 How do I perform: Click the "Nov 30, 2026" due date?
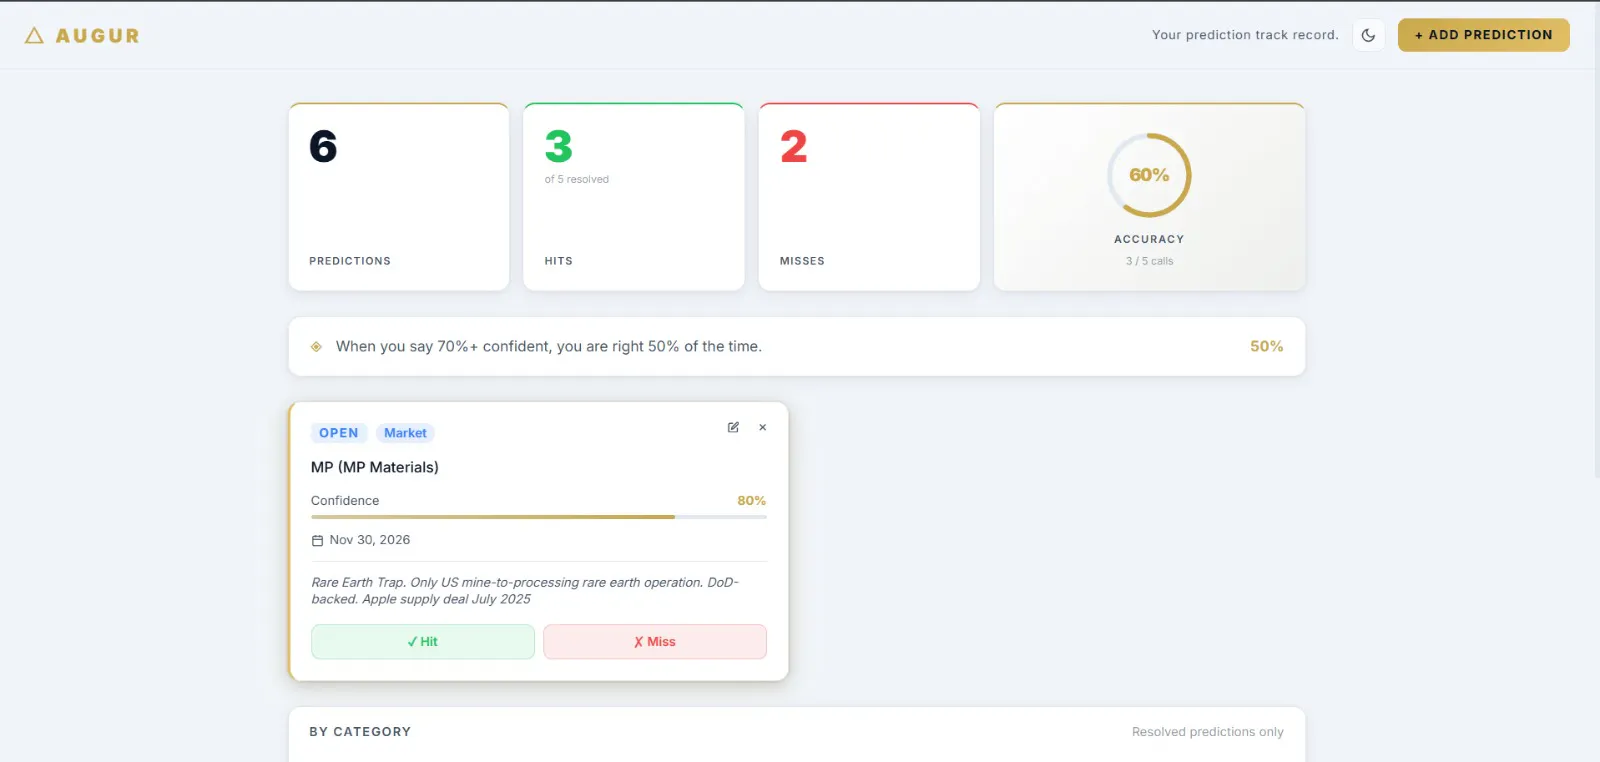pyautogui.click(x=370, y=540)
